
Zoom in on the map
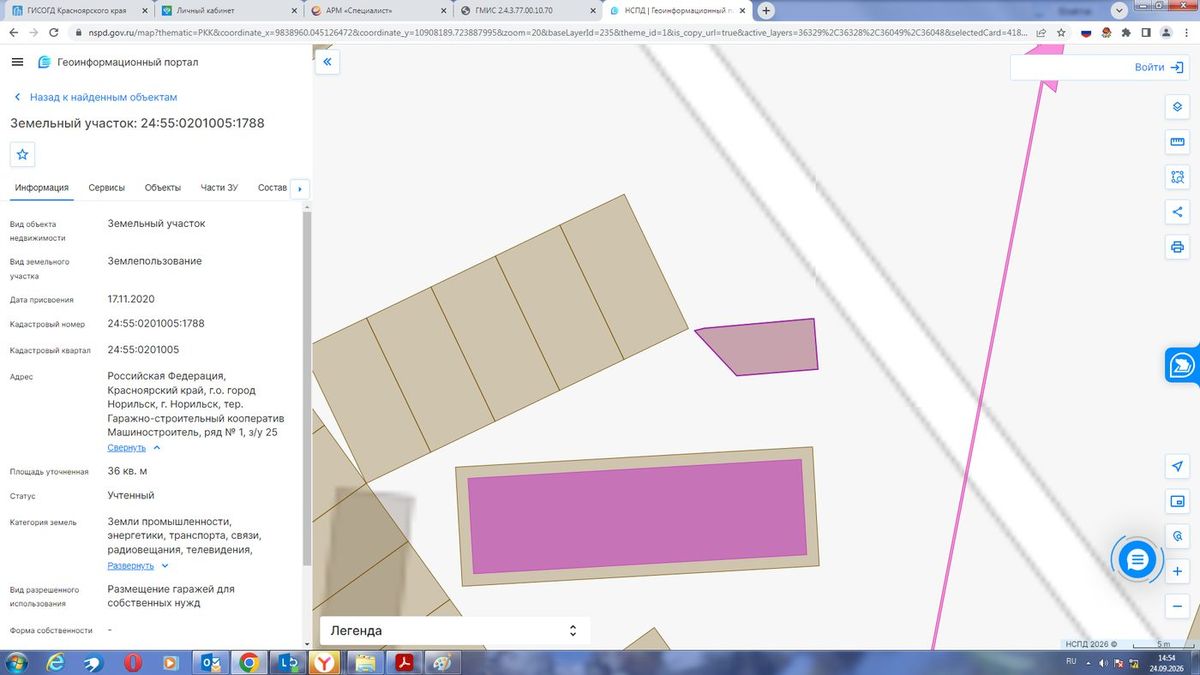1177,571
